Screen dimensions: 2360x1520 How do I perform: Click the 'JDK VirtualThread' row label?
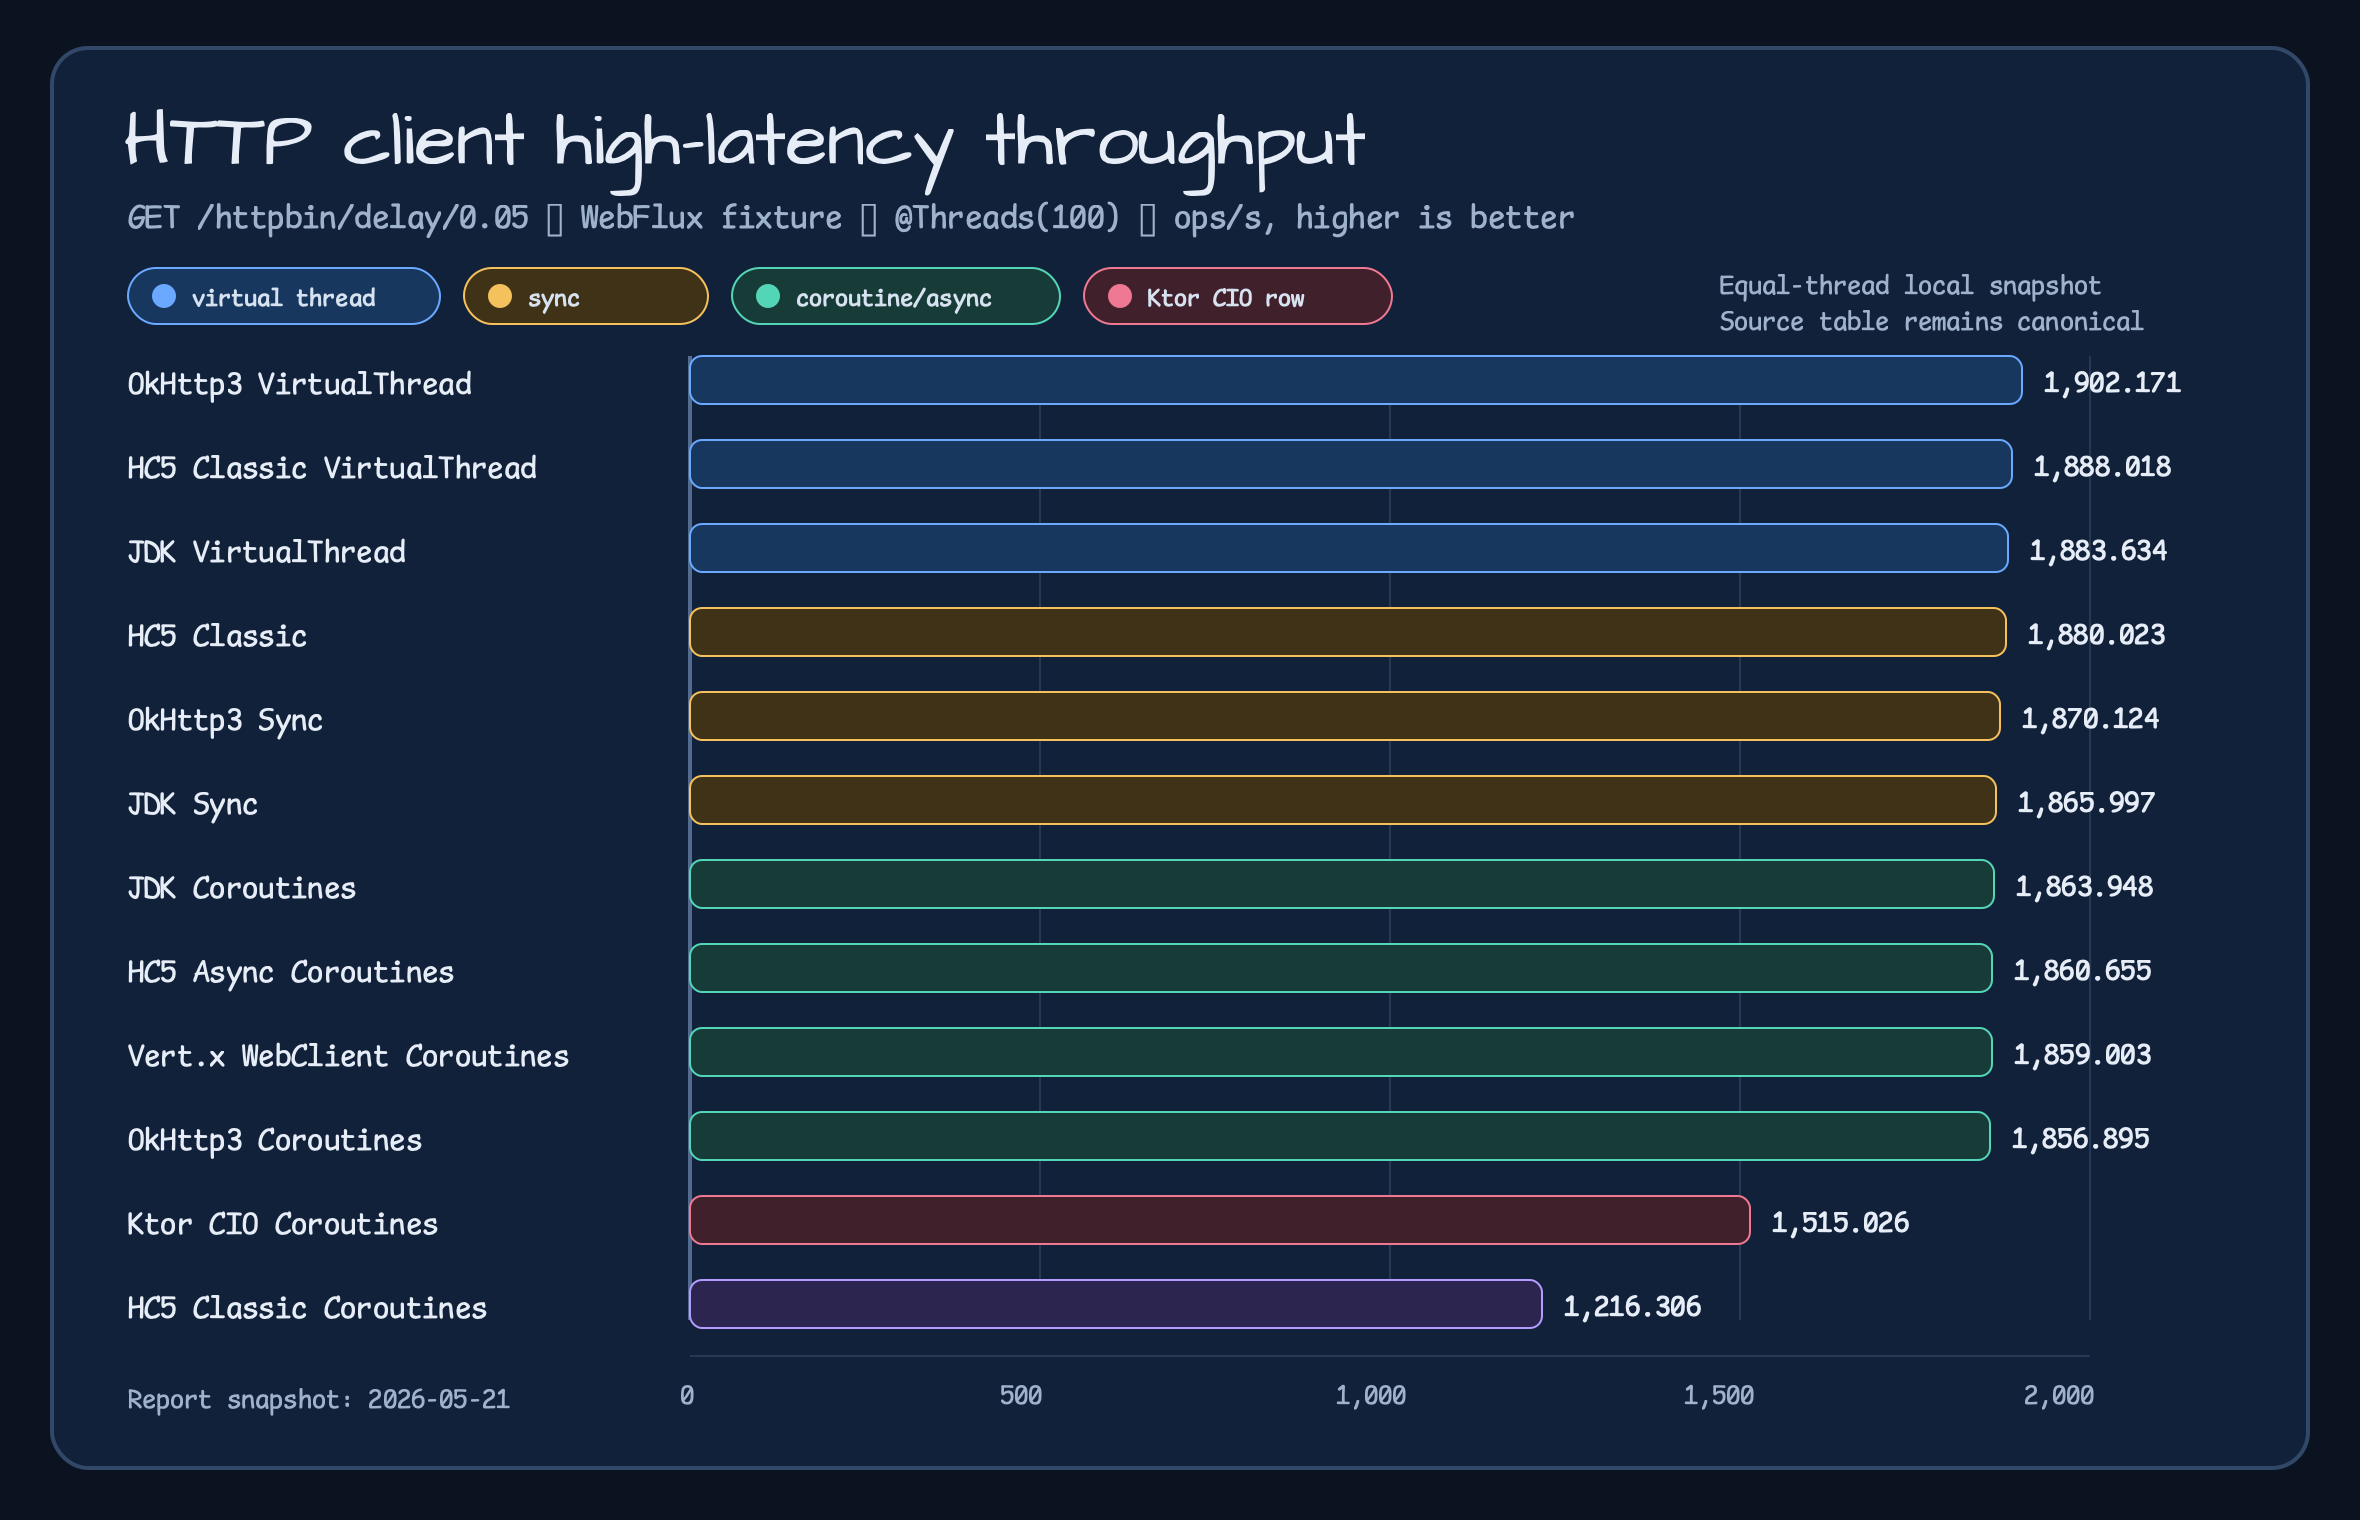tap(266, 552)
